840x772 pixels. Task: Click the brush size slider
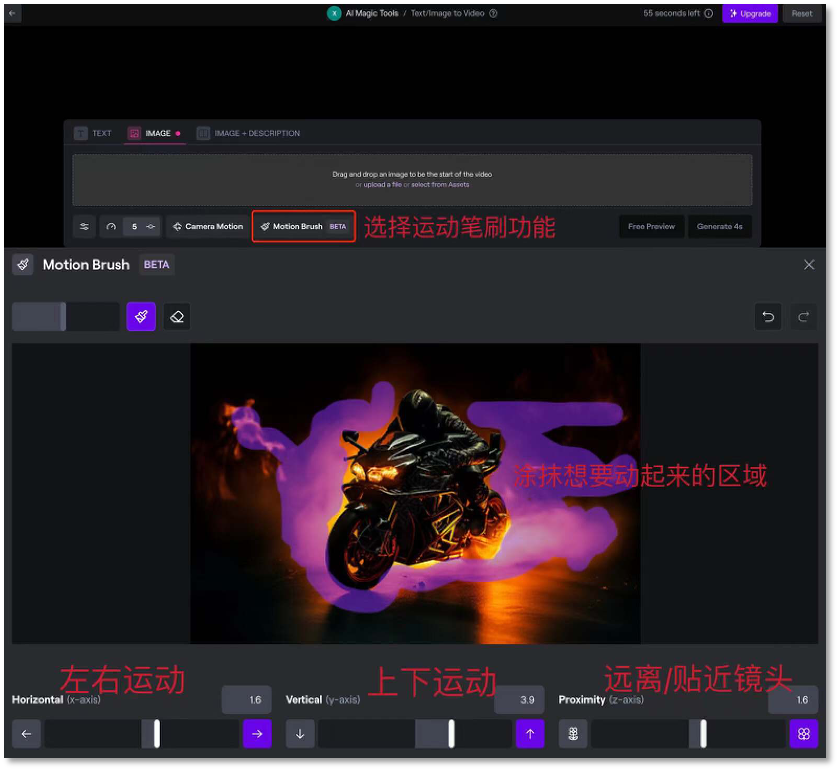click(65, 317)
